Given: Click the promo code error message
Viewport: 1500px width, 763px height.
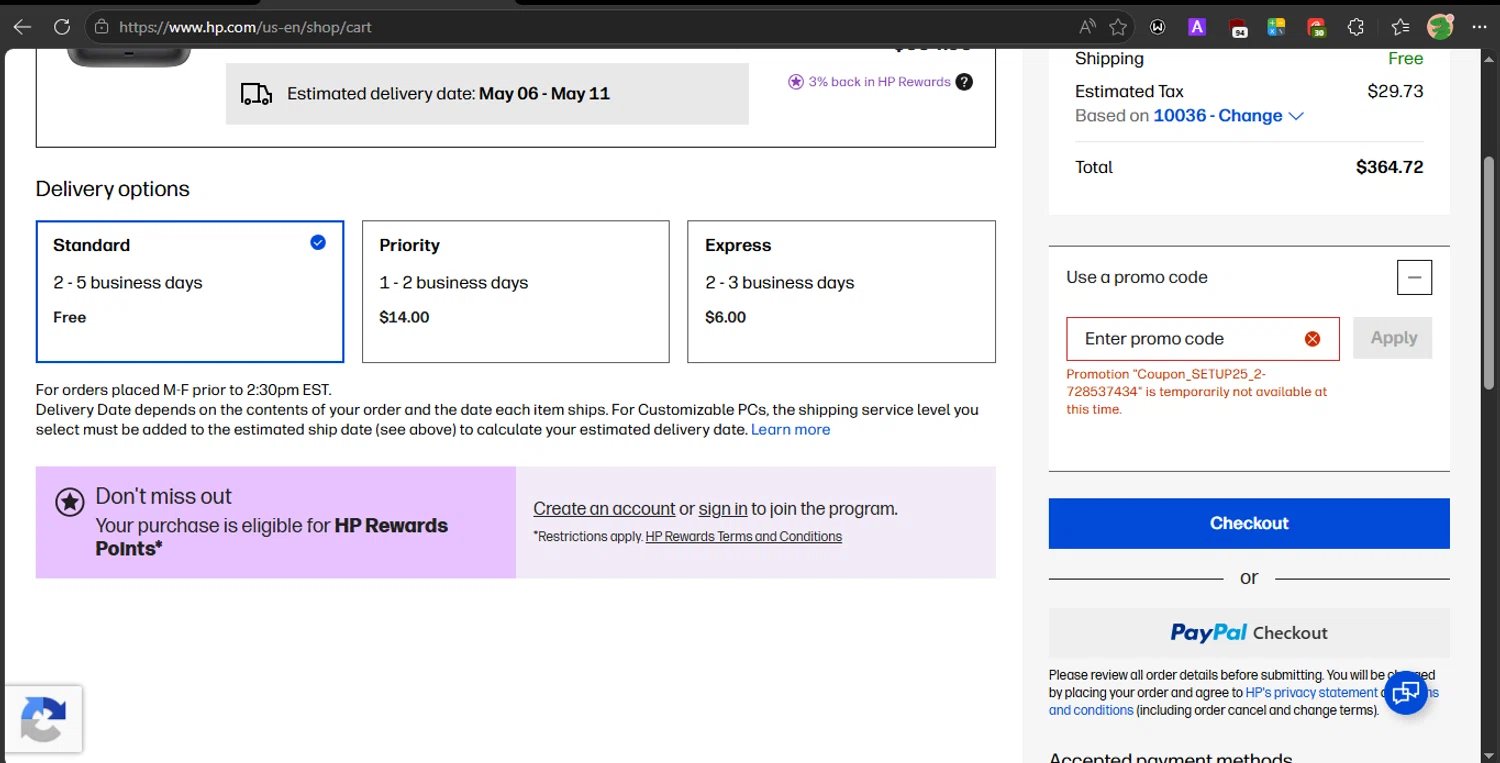Looking at the screenshot, I should click(1197, 392).
